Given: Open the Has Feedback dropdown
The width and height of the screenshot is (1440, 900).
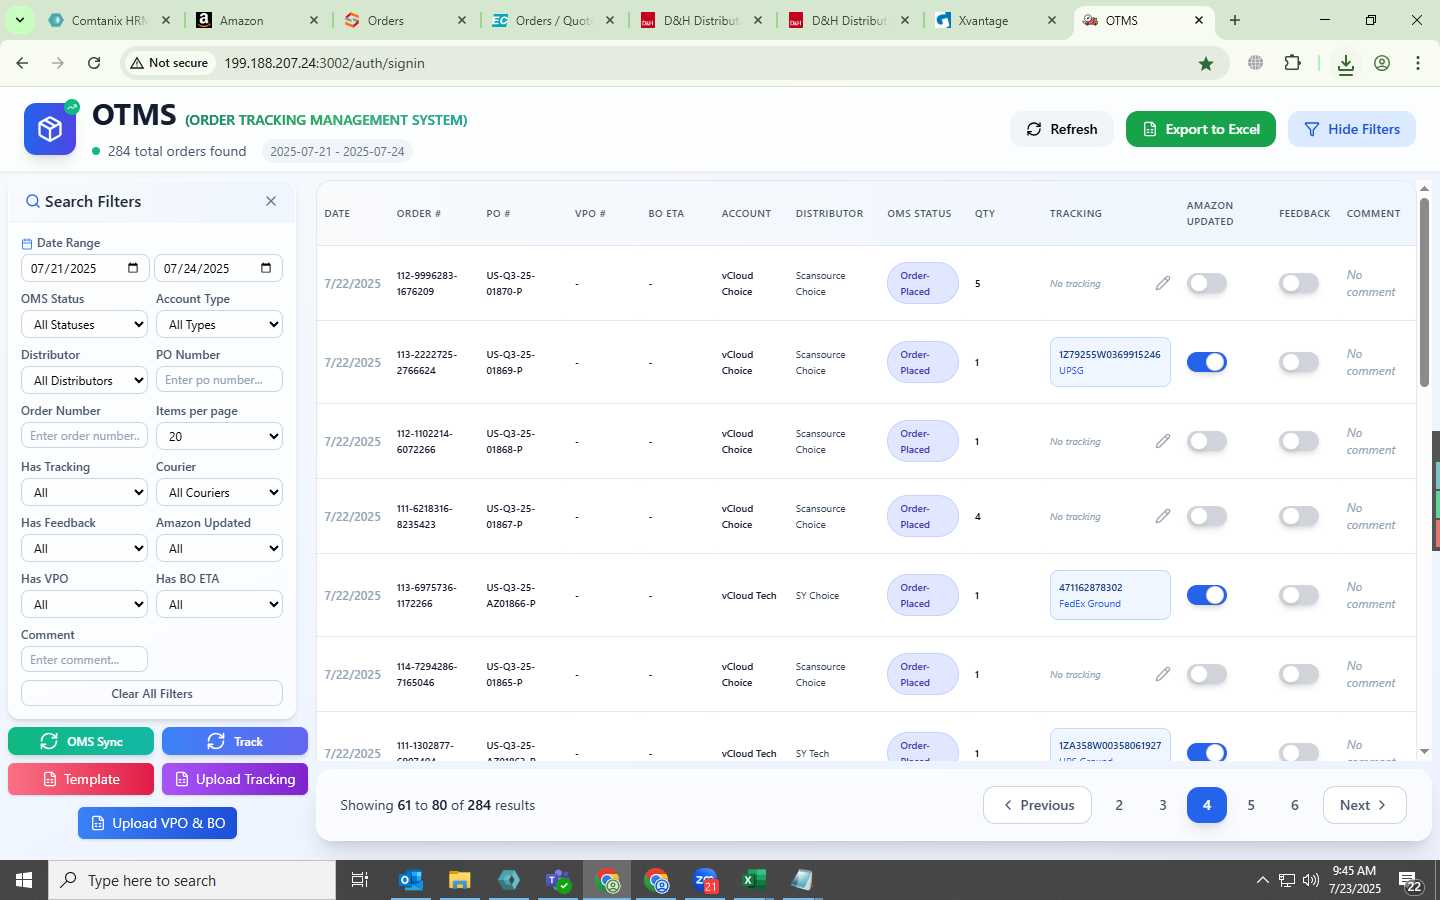Looking at the screenshot, I should 84,549.
